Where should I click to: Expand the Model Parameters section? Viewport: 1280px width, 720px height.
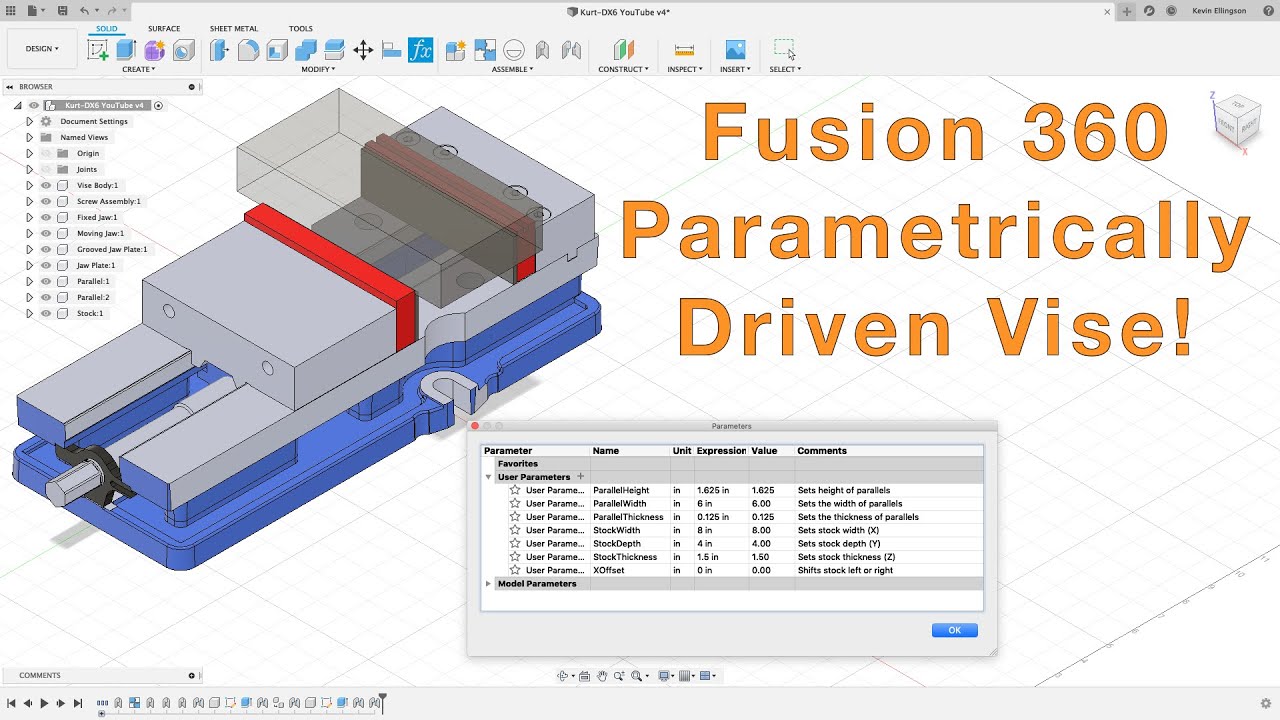tap(488, 583)
